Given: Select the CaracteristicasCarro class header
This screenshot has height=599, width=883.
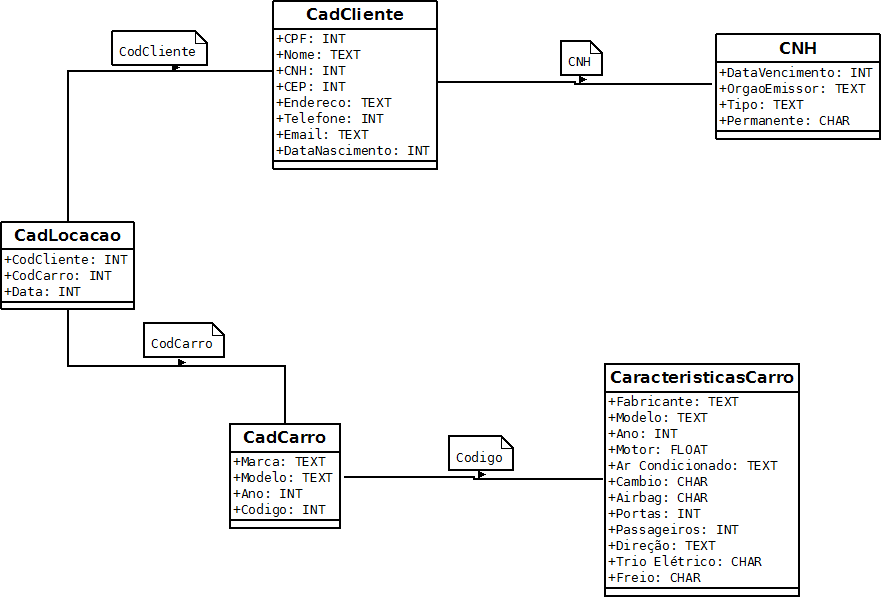Looking at the screenshot, I should (702, 378).
